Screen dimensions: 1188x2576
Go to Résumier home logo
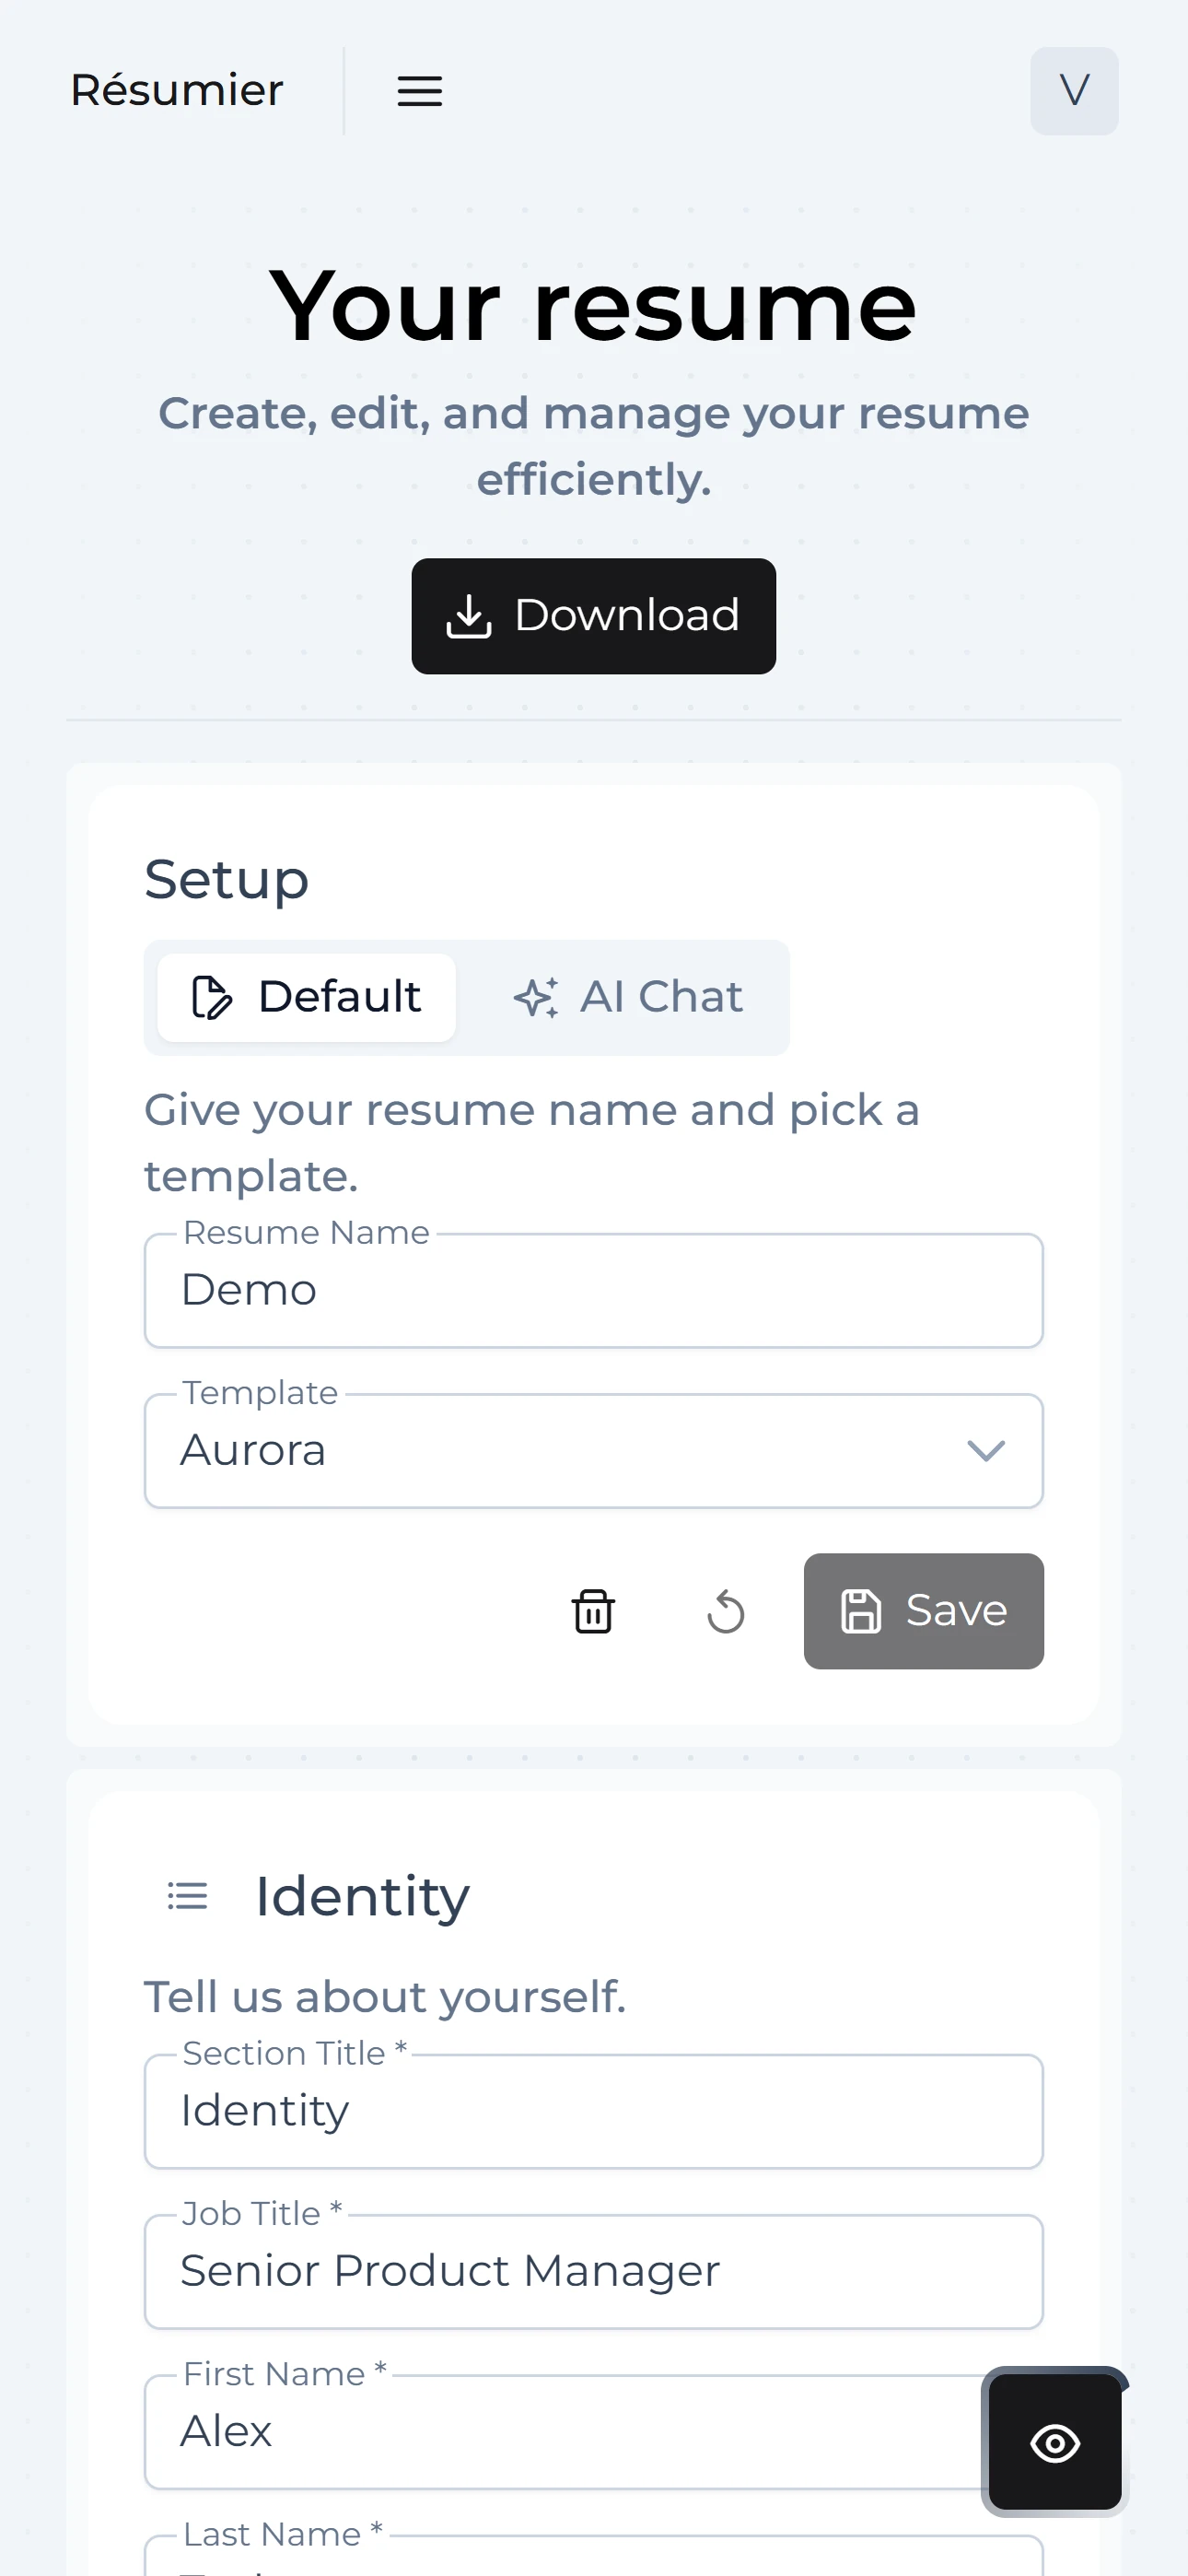177,91
